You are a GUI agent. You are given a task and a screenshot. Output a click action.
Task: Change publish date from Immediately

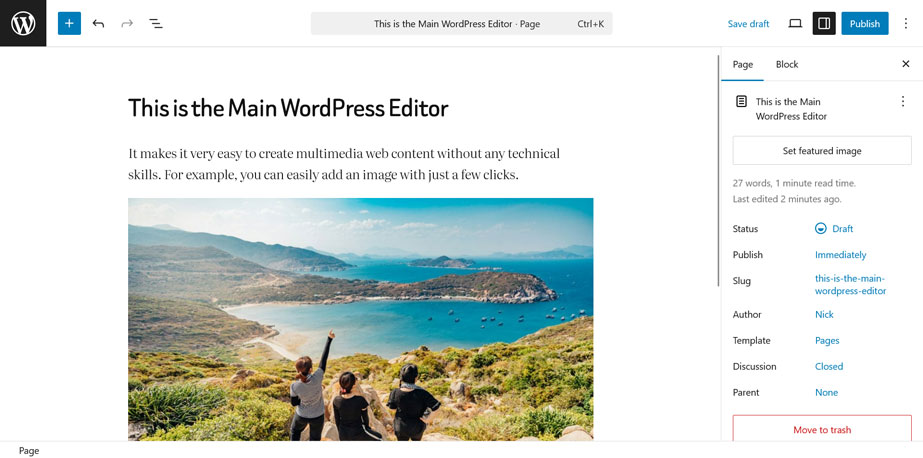pyautogui.click(x=840, y=255)
